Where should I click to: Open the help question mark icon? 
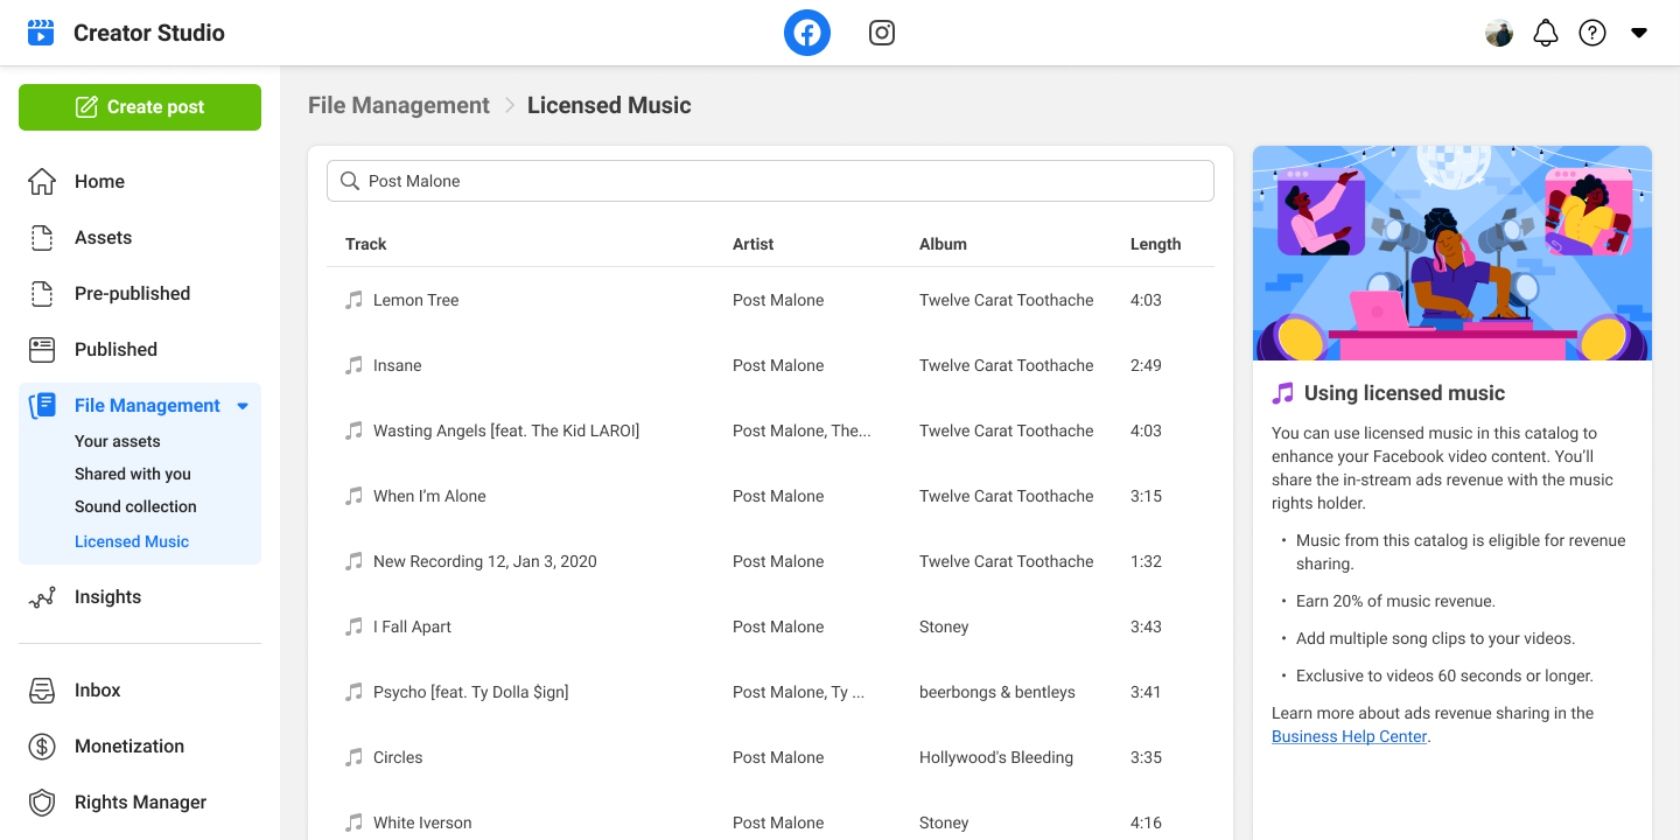1591,33
